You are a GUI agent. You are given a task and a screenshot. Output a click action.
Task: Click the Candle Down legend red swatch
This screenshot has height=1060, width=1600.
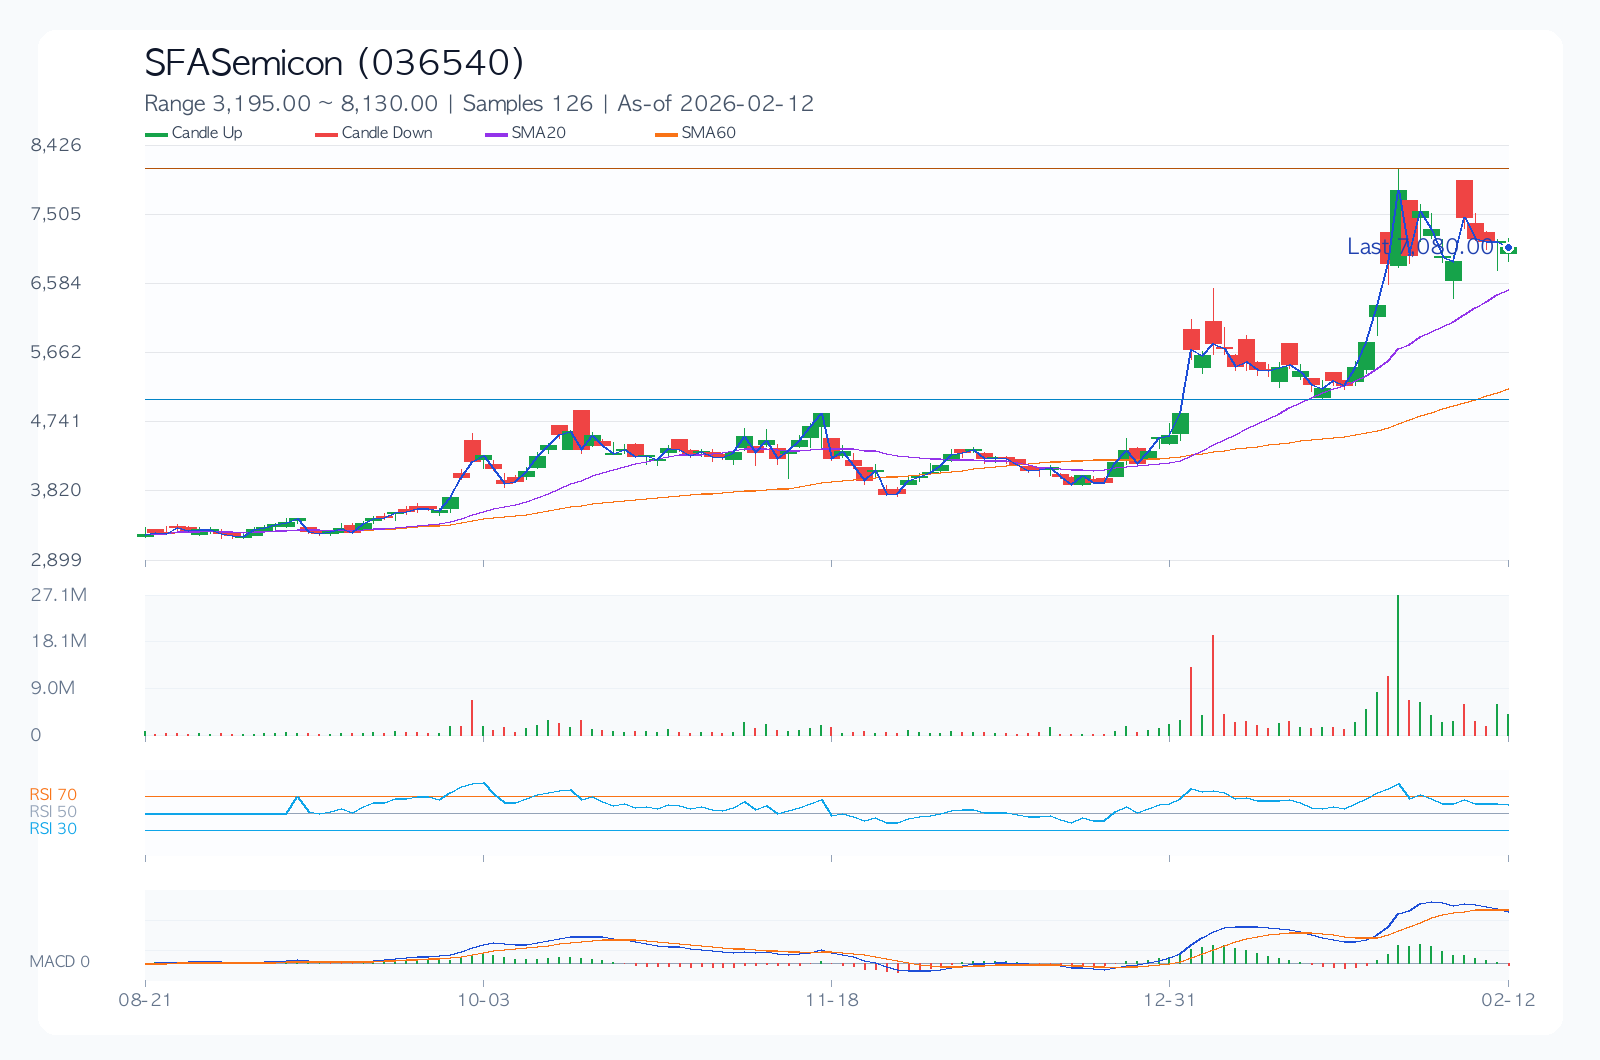click(x=326, y=134)
